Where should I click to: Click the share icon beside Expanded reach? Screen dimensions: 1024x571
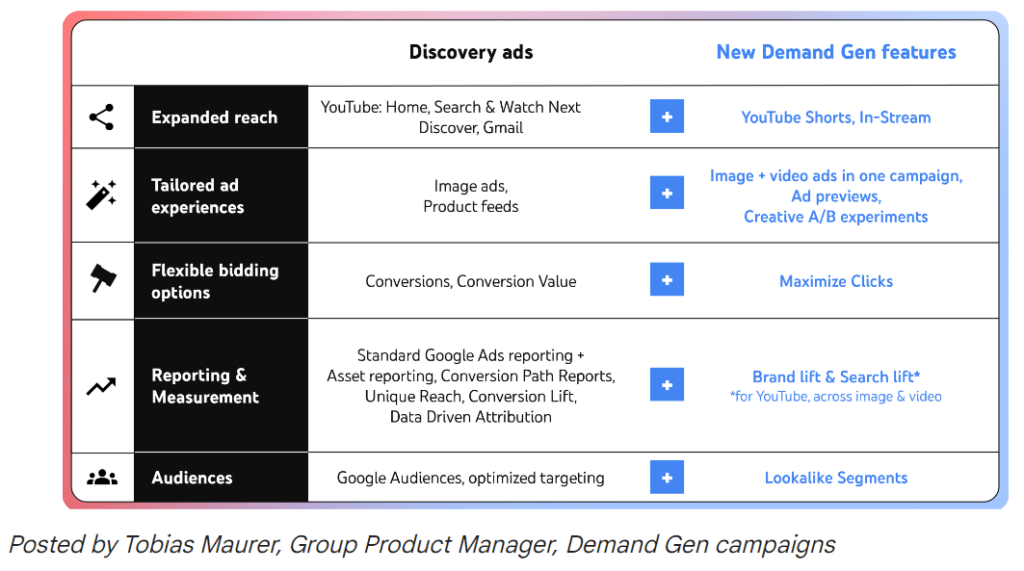(x=101, y=117)
